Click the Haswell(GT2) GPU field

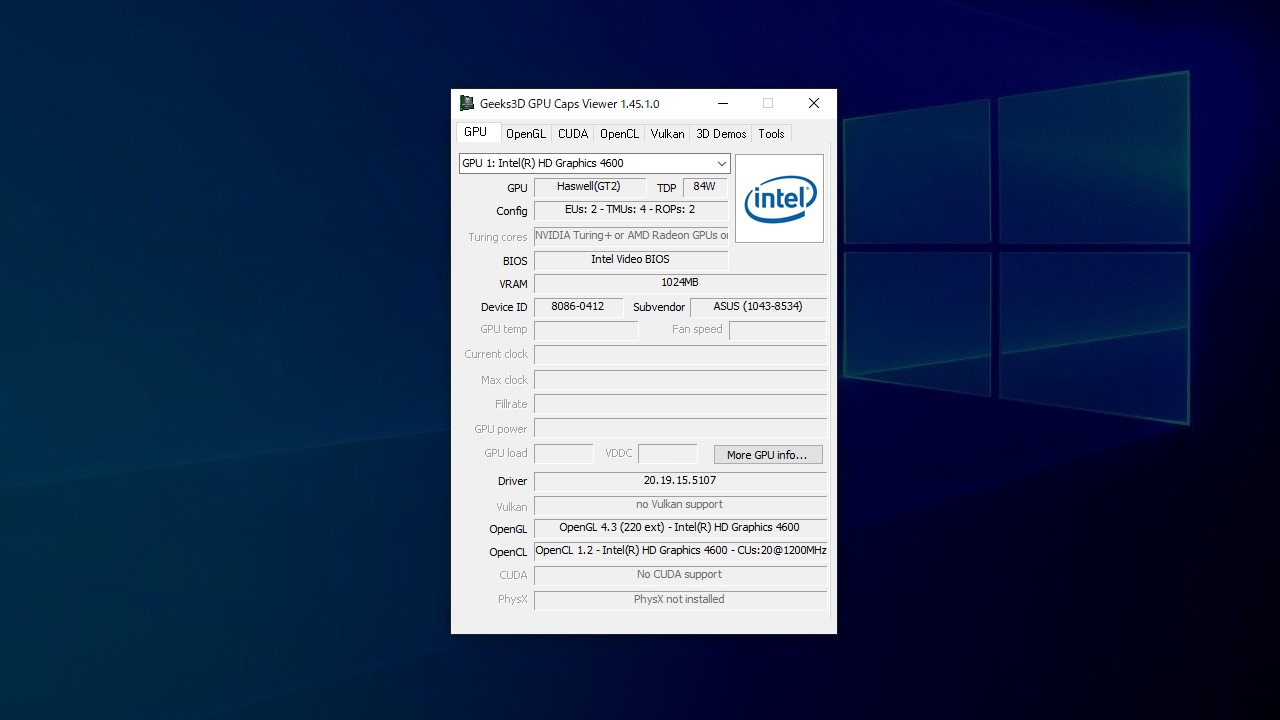click(x=589, y=187)
